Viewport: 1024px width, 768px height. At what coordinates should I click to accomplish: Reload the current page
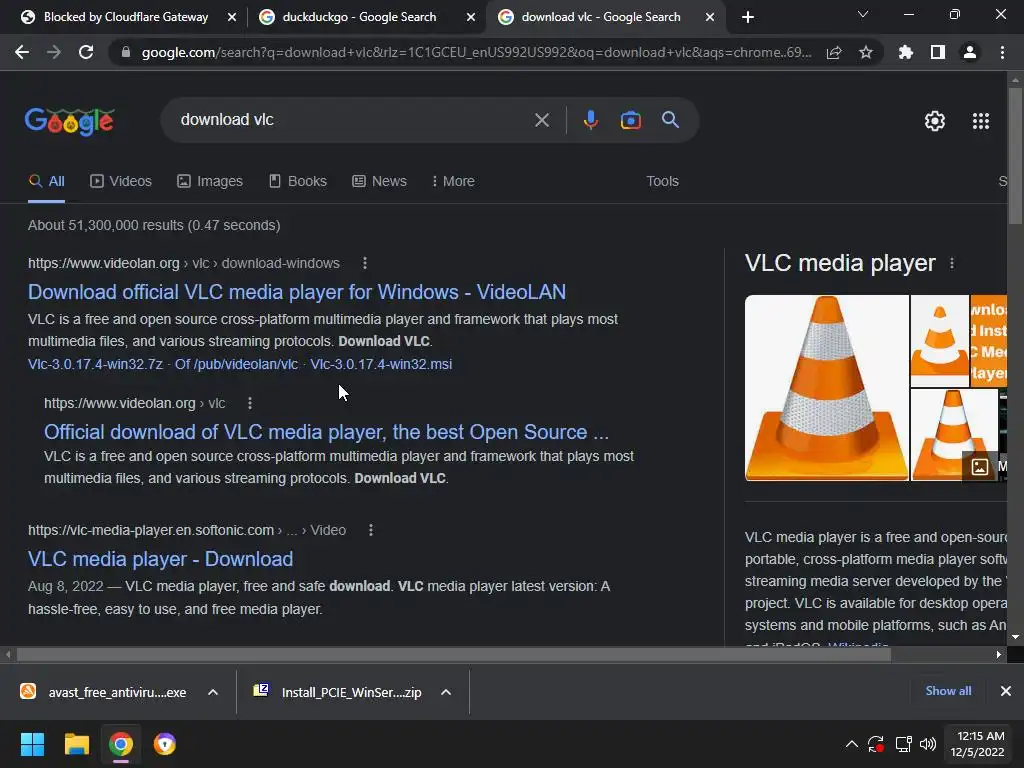click(86, 52)
